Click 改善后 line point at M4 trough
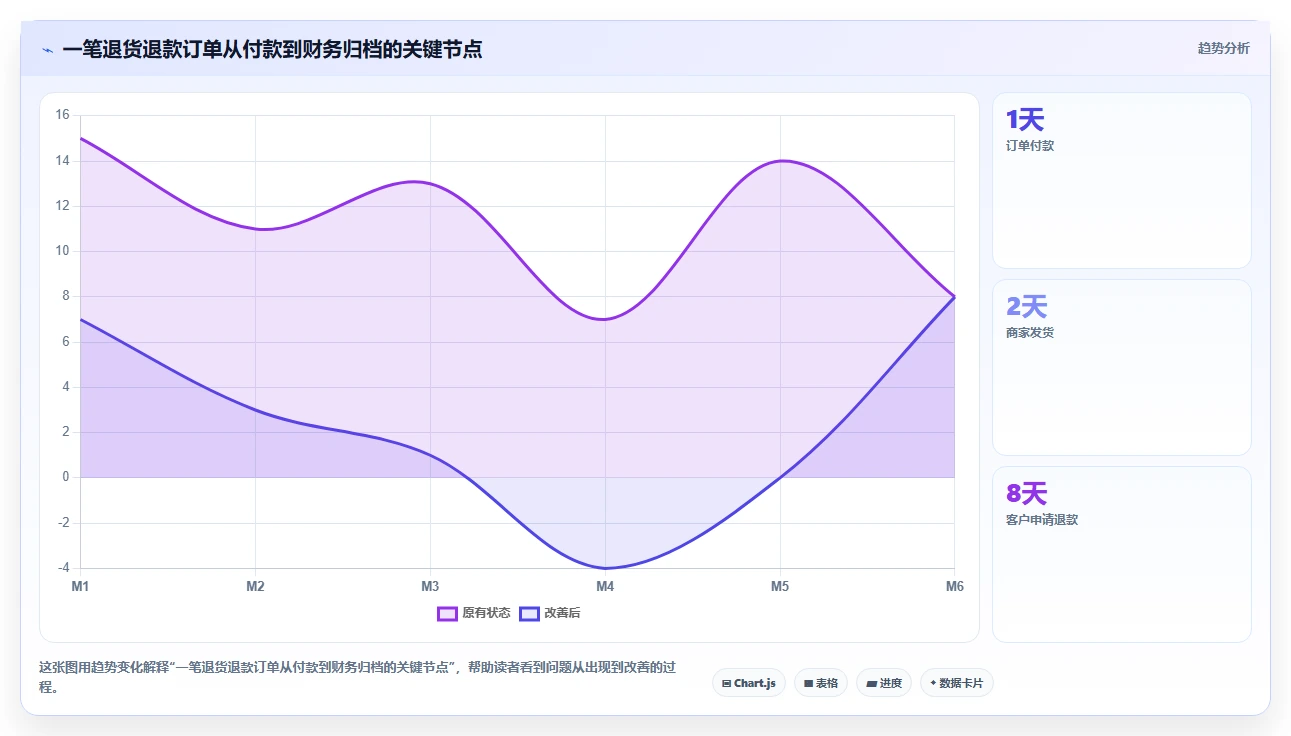This screenshot has width=1291, height=736. click(x=605, y=568)
